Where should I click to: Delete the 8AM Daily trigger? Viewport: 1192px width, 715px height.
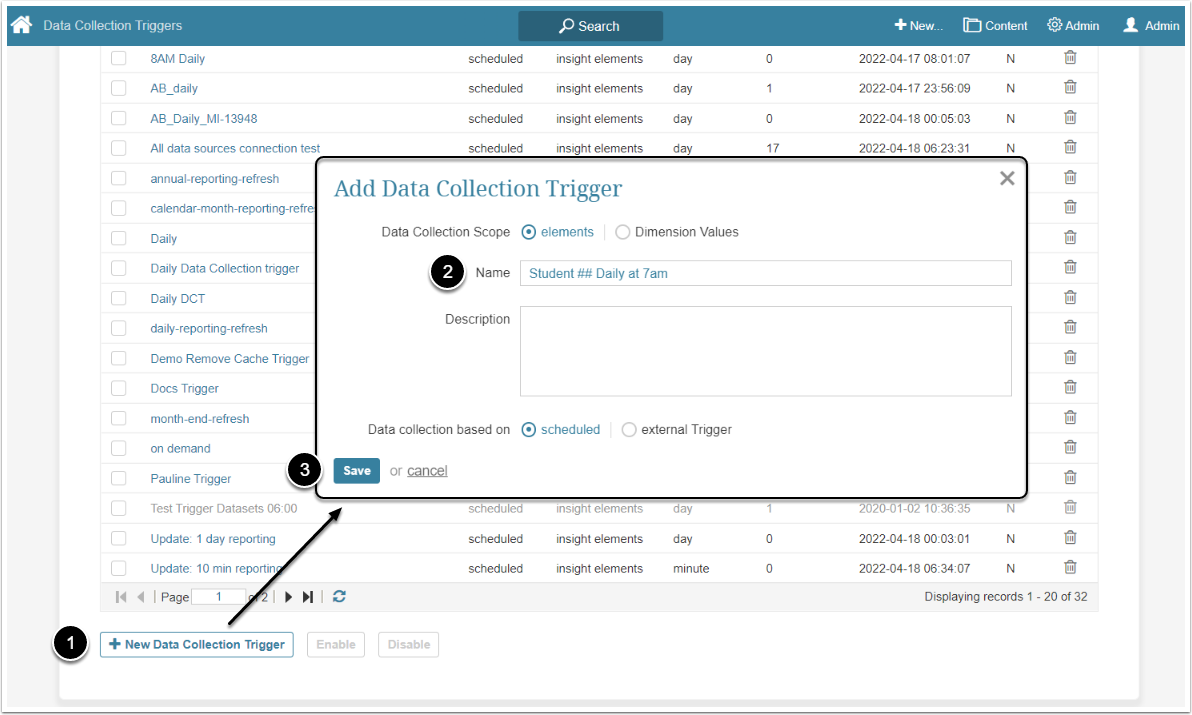pyautogui.click(x=1070, y=58)
